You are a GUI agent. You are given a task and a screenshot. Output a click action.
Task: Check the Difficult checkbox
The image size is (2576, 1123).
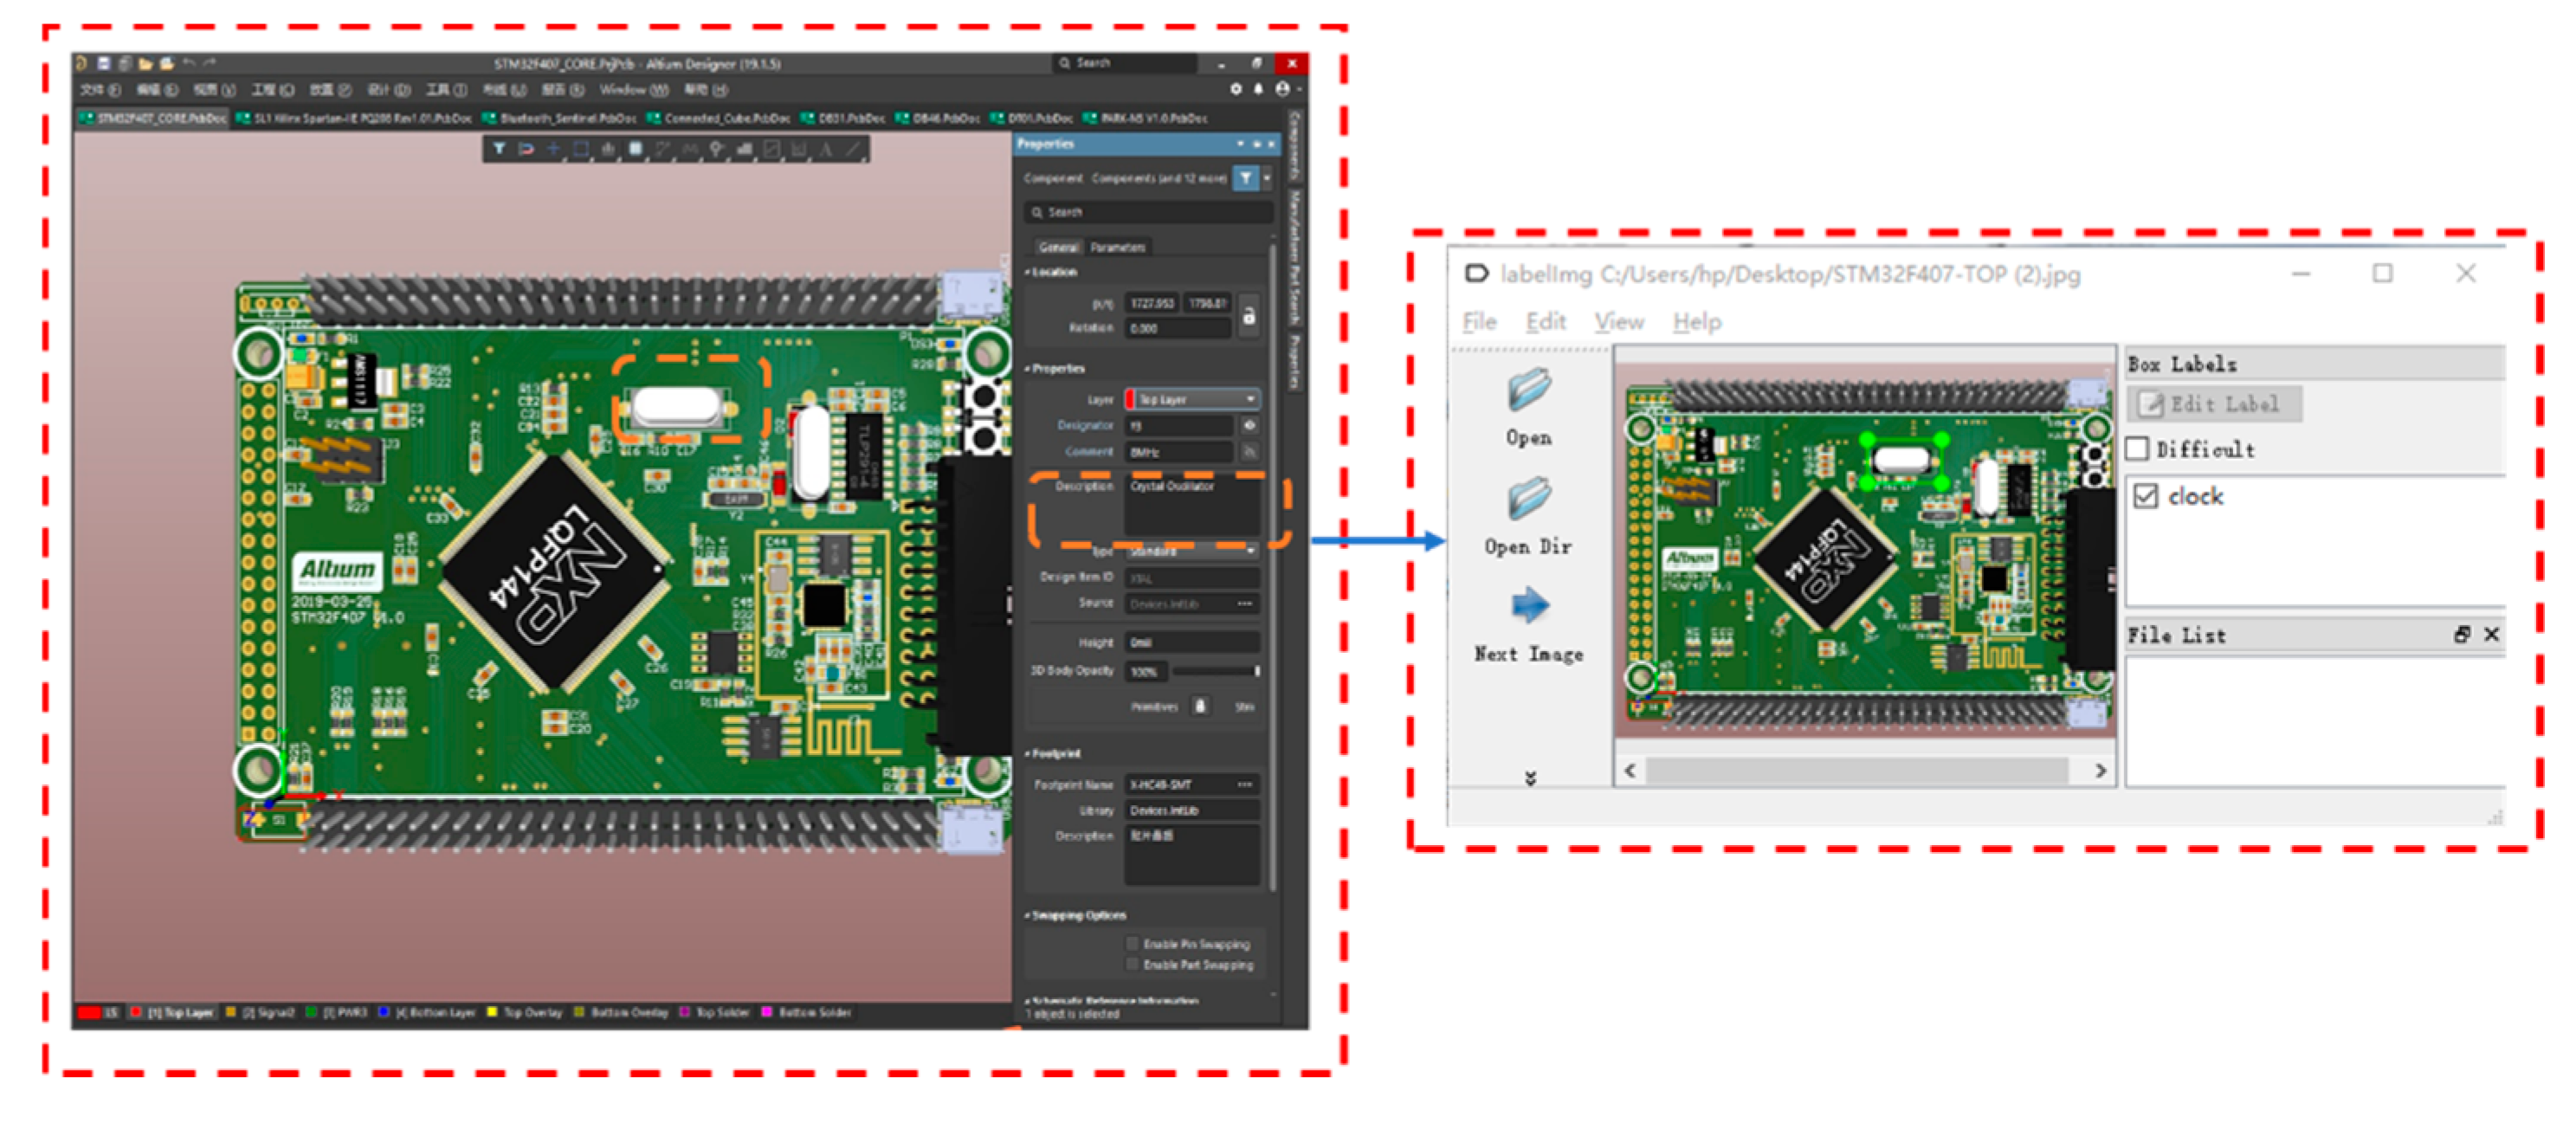click(x=2137, y=449)
